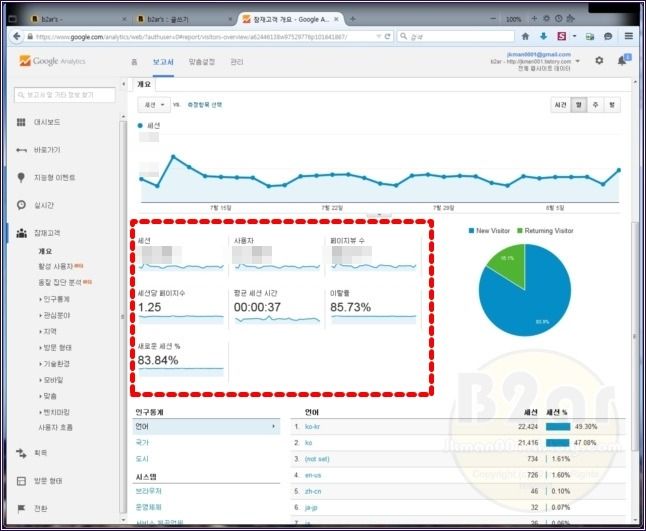This screenshot has width=646, height=531.
Task: Click the Shortcuts (바로가기) arrow icon
Action: click(x=21, y=150)
